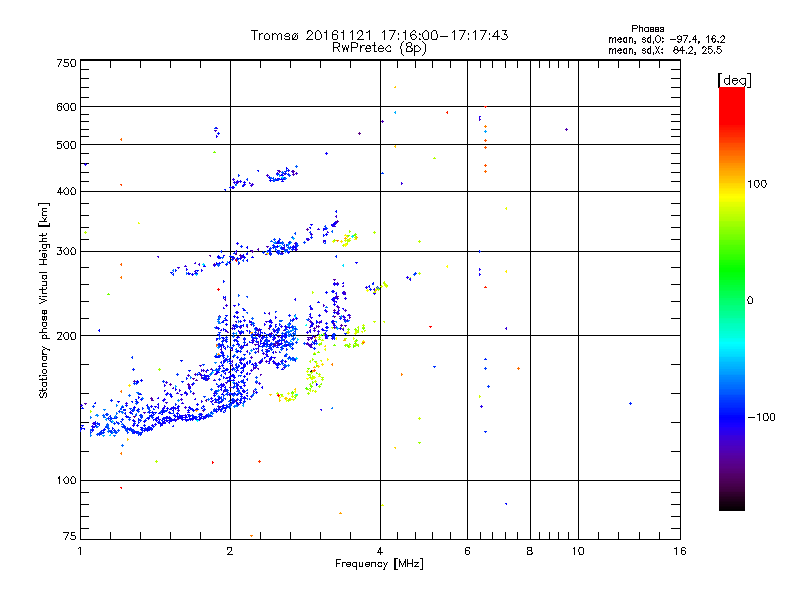Click the x-axis tick label '16'
This screenshot has height=600, width=800.
pyautogui.click(x=680, y=551)
